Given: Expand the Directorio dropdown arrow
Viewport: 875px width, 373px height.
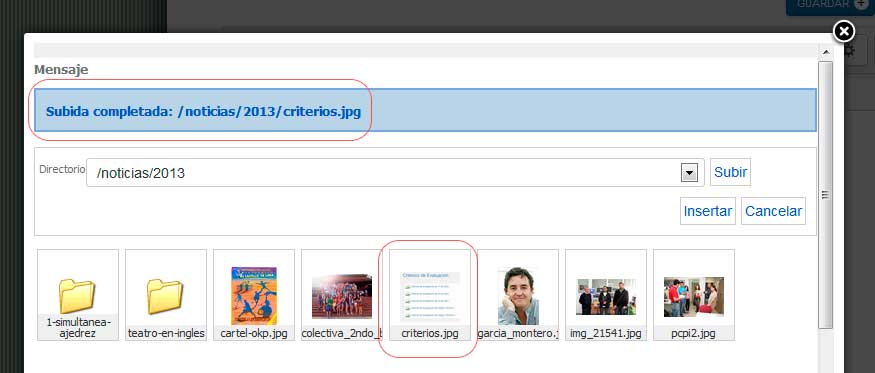Looking at the screenshot, I should pyautogui.click(x=690, y=173).
